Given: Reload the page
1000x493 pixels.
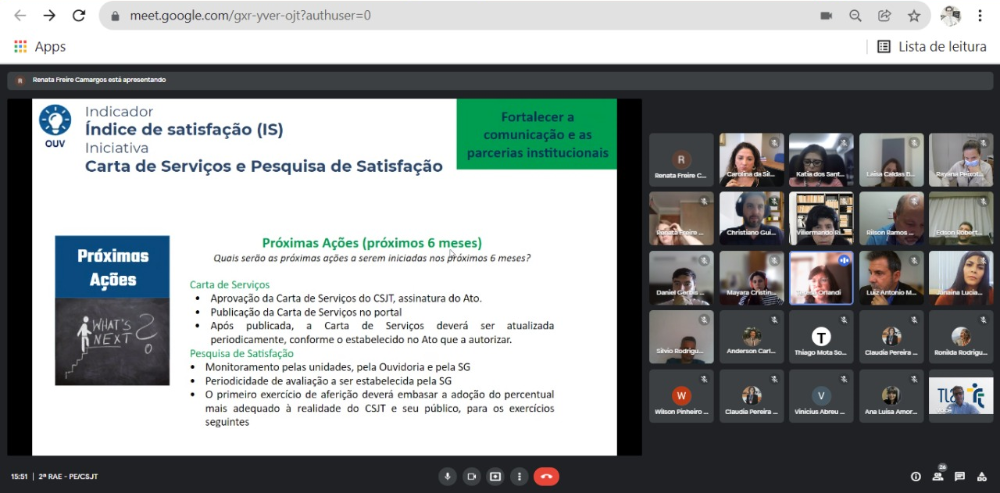Looking at the screenshot, I should pyautogui.click(x=79, y=16).
